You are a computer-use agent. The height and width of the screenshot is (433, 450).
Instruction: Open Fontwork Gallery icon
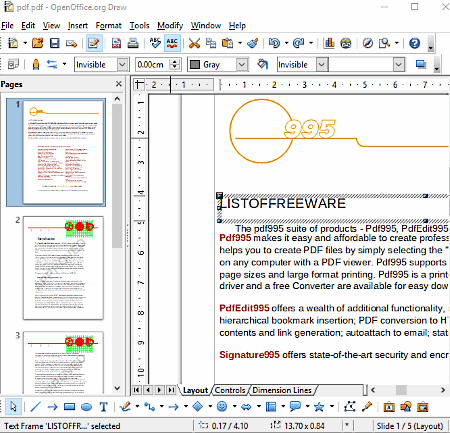pos(389,407)
